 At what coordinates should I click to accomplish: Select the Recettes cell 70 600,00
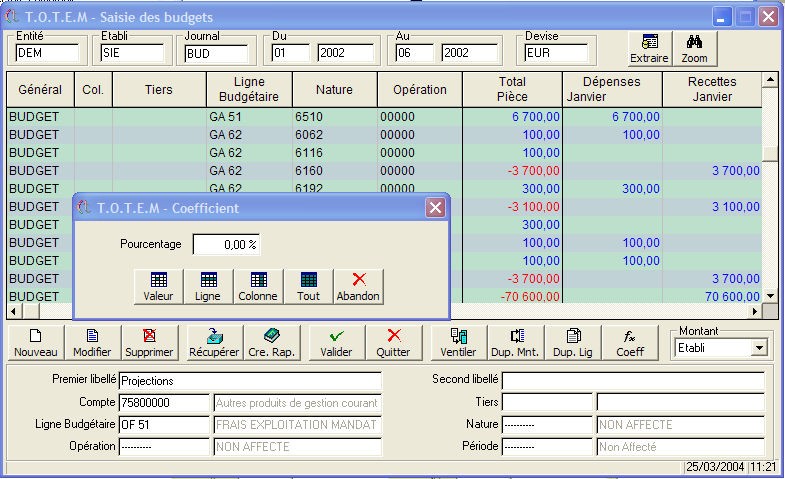(712, 296)
